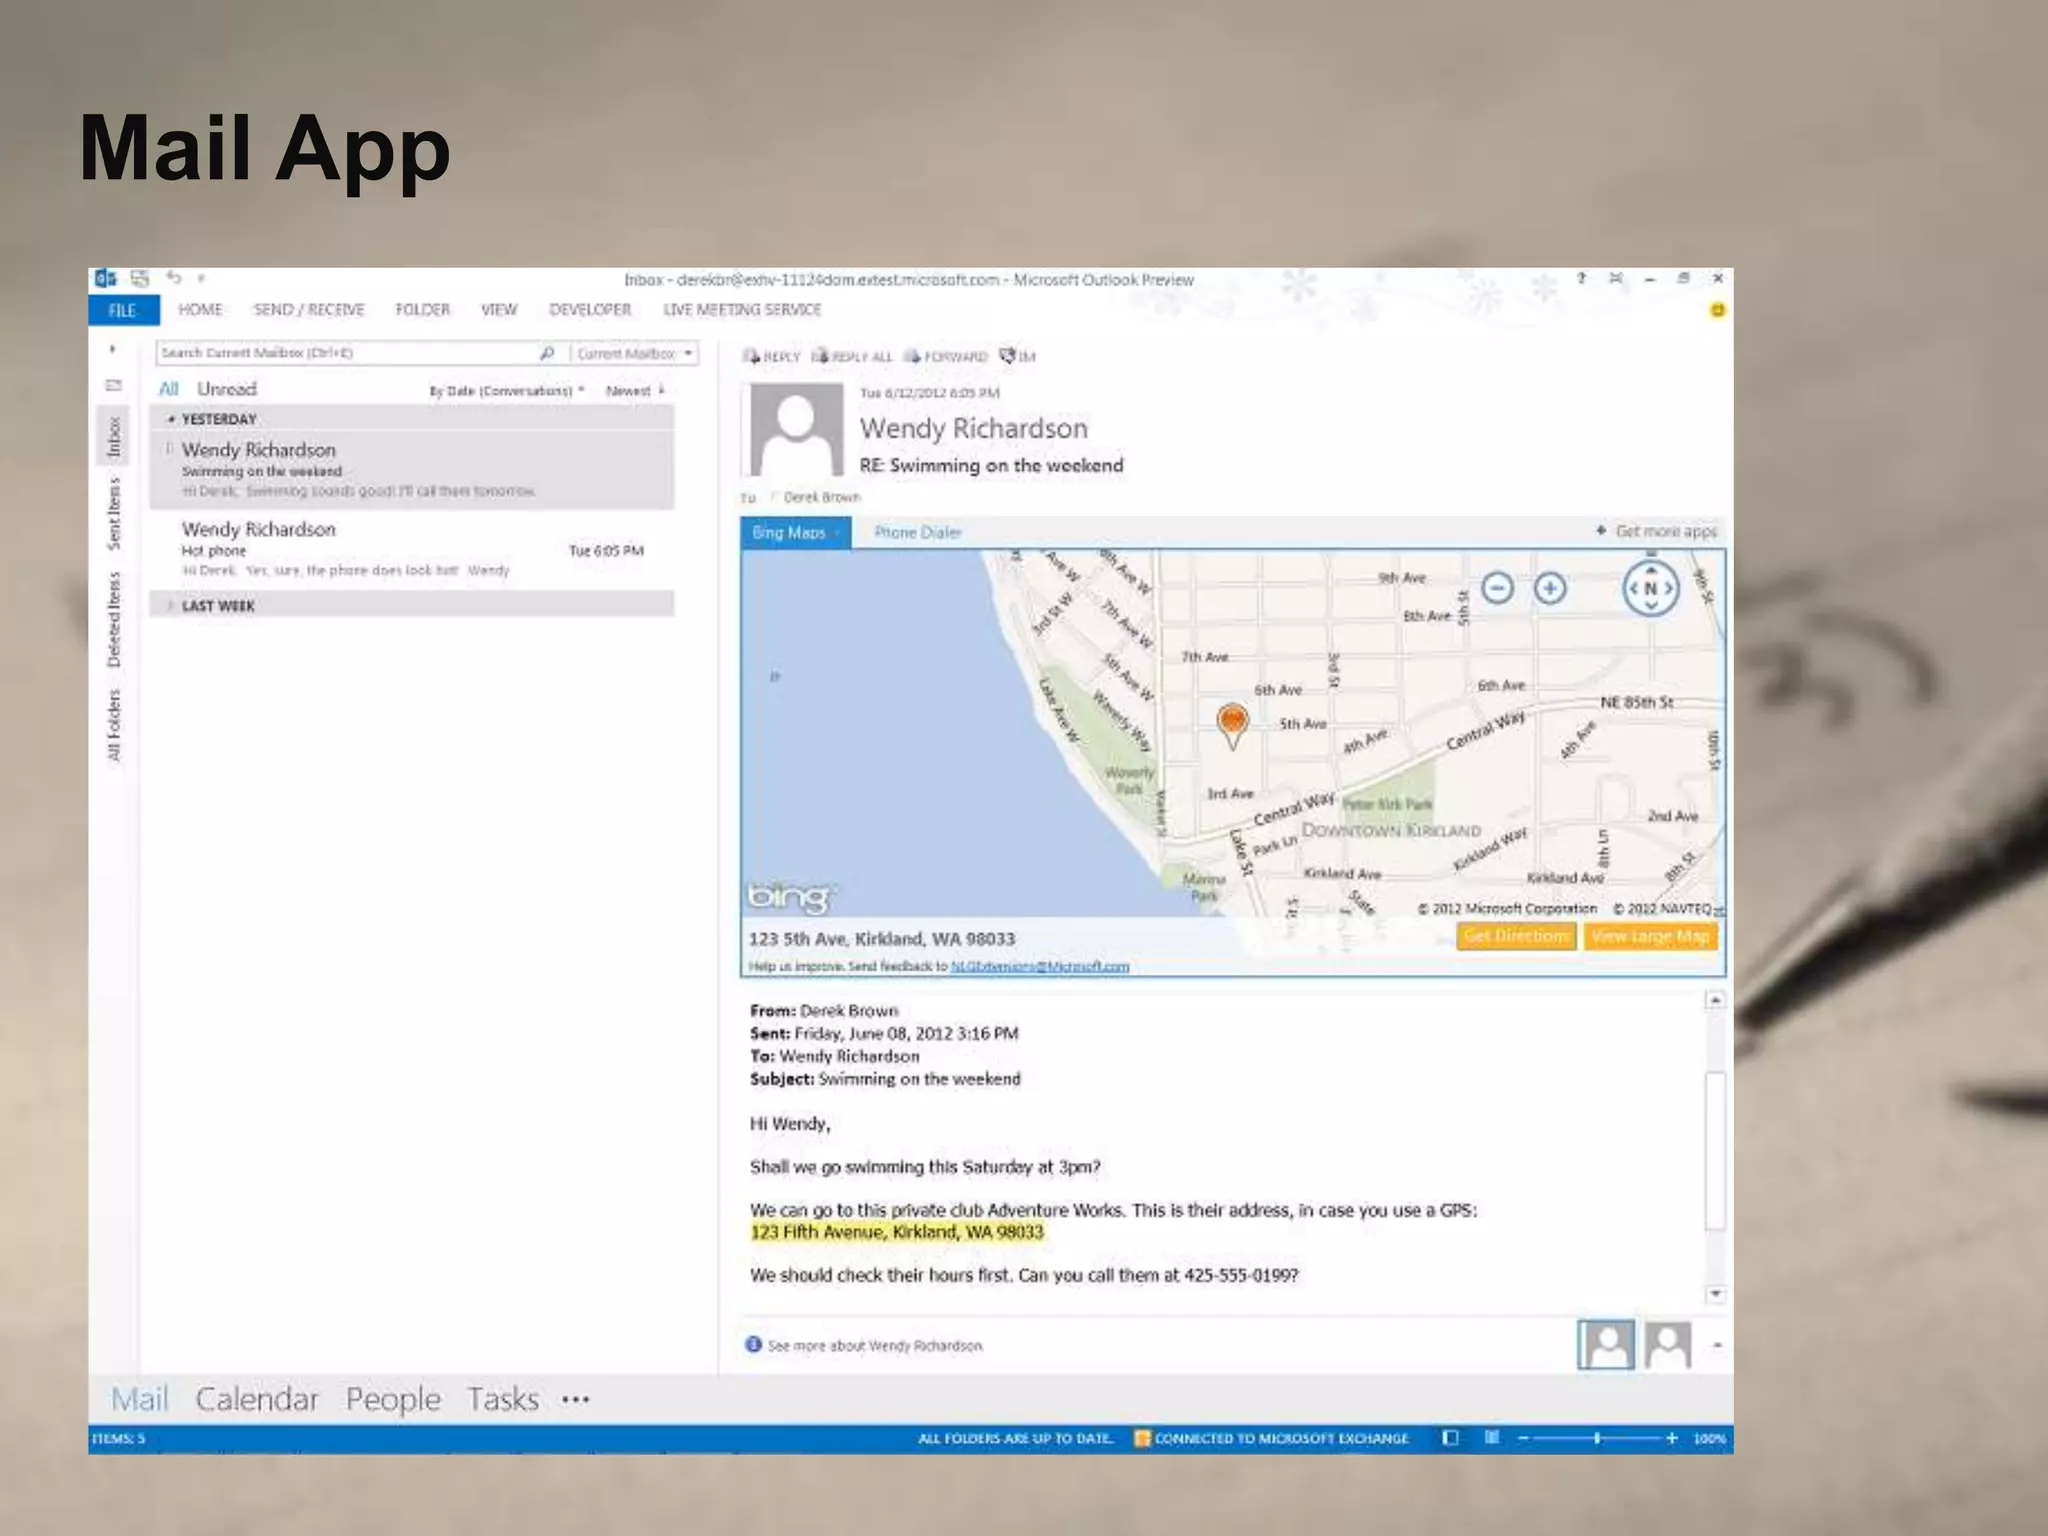The height and width of the screenshot is (1536, 2048).
Task: Click the message body scrollbar down arrow
Action: [1716, 1294]
